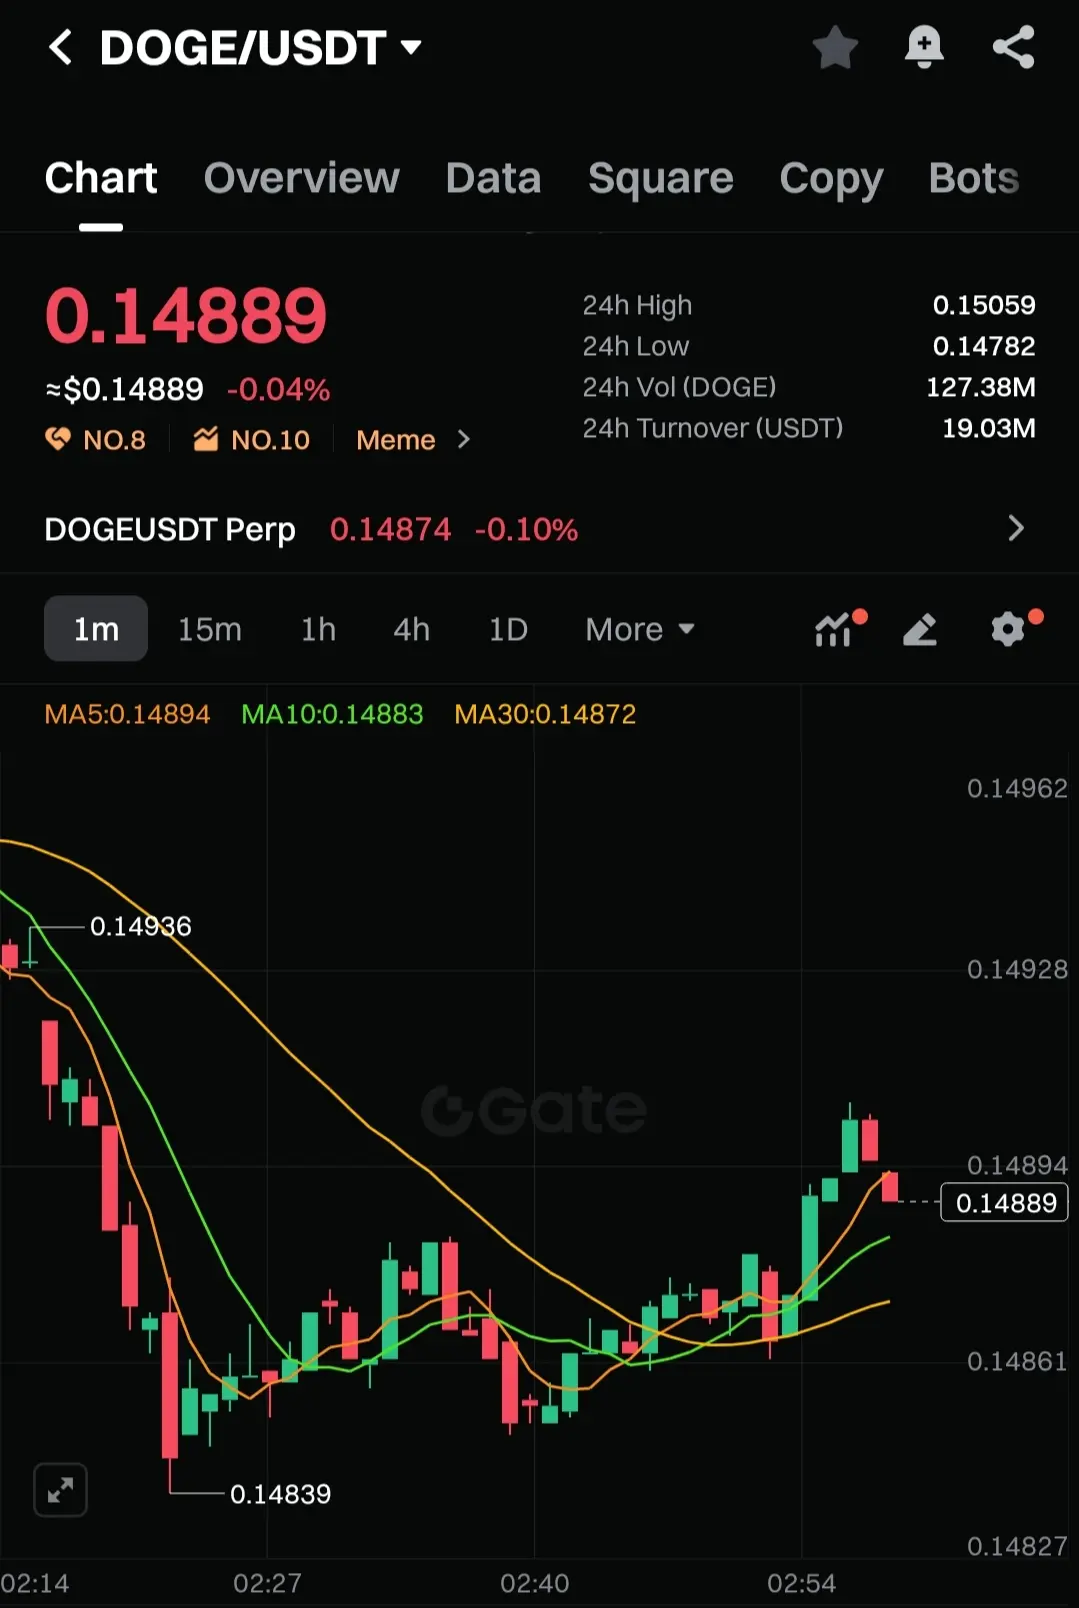Tap the NO.10 trending rank icon
This screenshot has width=1079, height=1608.
[x=206, y=439]
